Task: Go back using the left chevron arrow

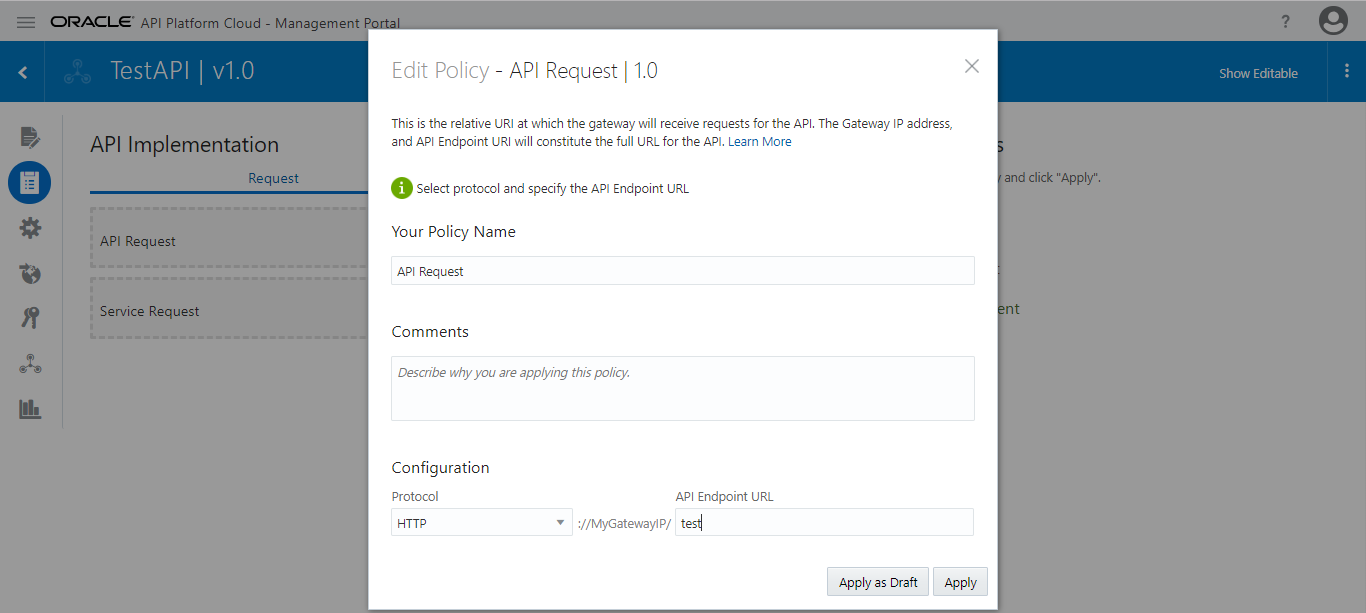Action: 23,72
